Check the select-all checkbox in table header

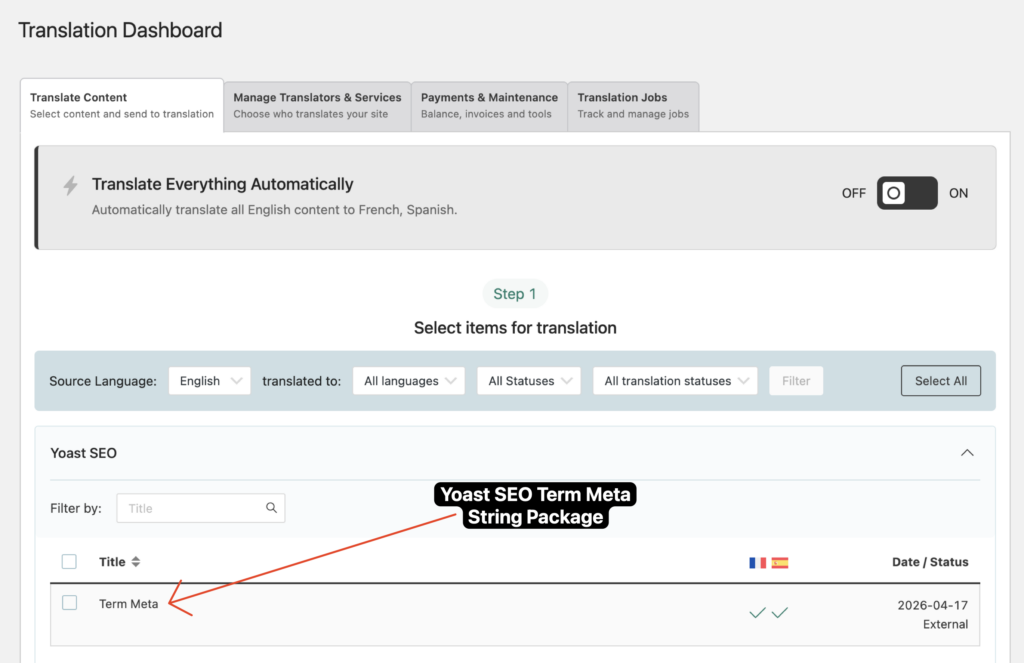pos(69,561)
